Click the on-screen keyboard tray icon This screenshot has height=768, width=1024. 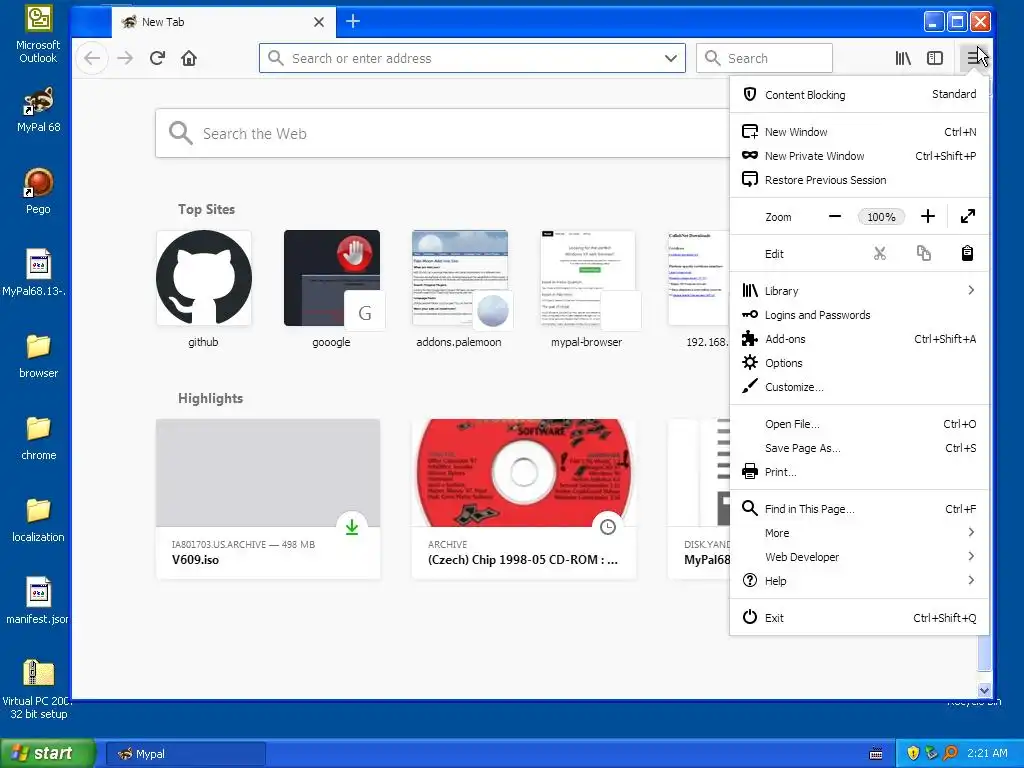coord(876,754)
